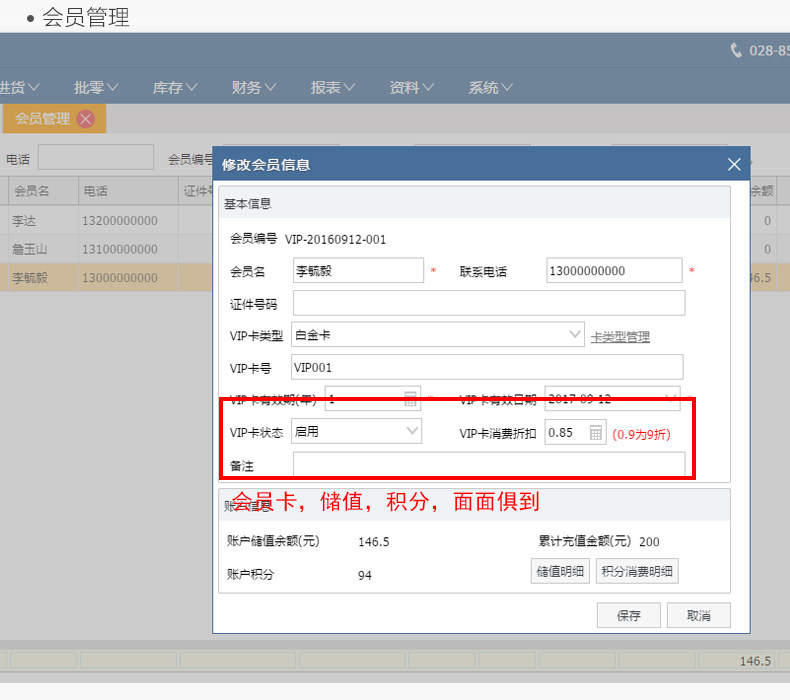Click phone cell 13200000000
The width and height of the screenshot is (790, 700).
coord(120,221)
